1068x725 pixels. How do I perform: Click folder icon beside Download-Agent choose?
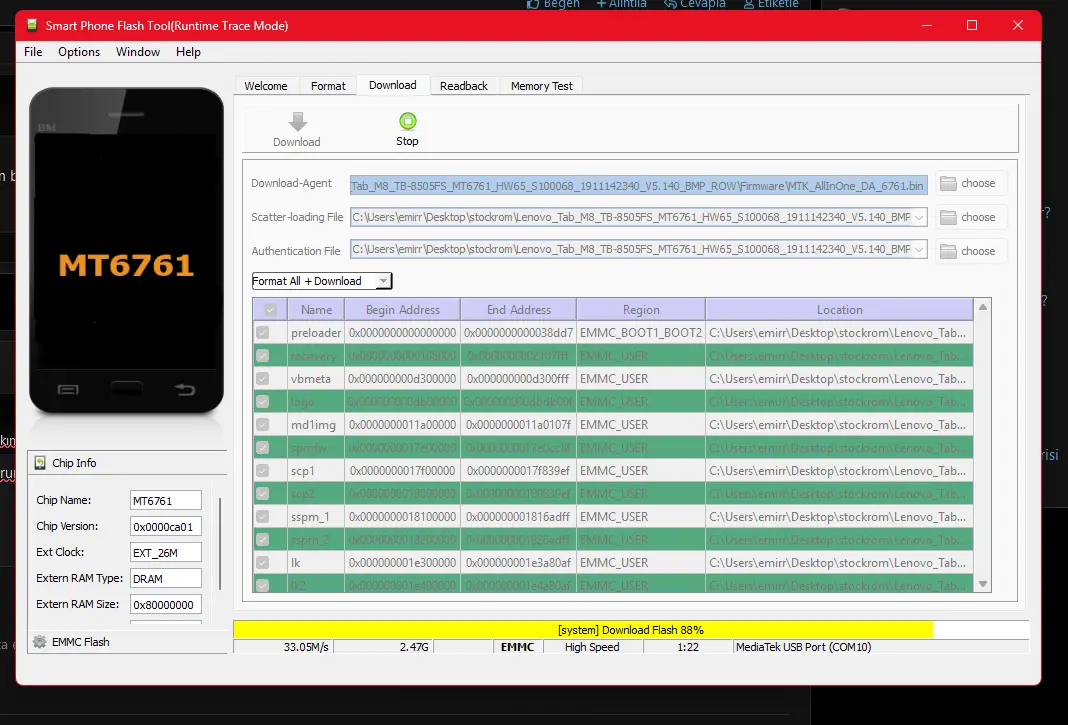(x=948, y=183)
